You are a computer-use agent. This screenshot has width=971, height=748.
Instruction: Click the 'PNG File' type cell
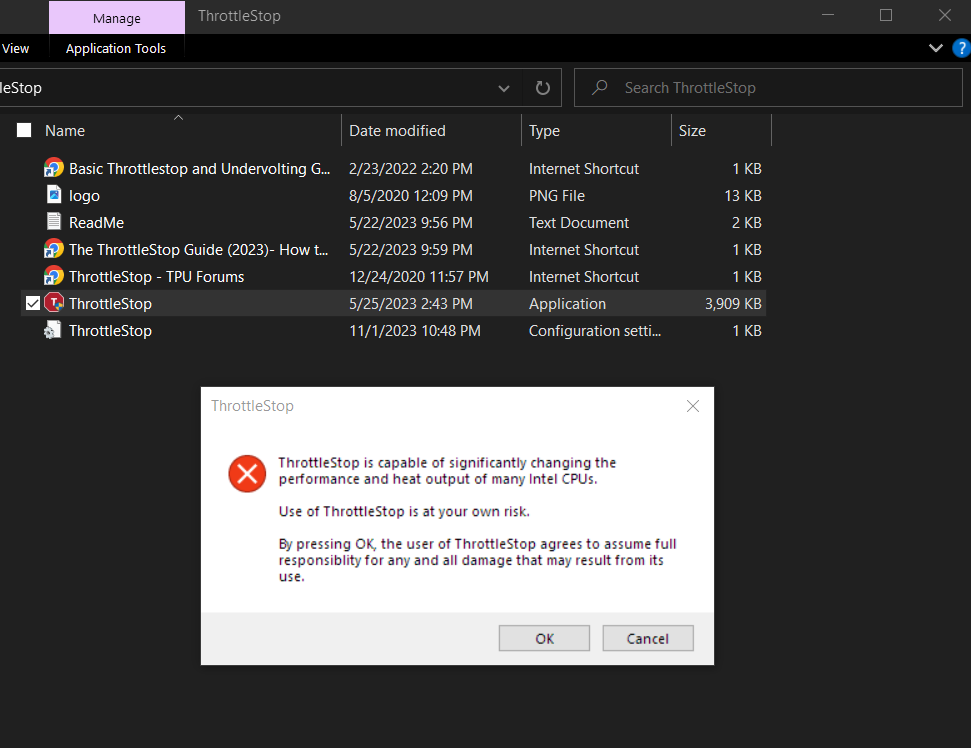pos(556,196)
